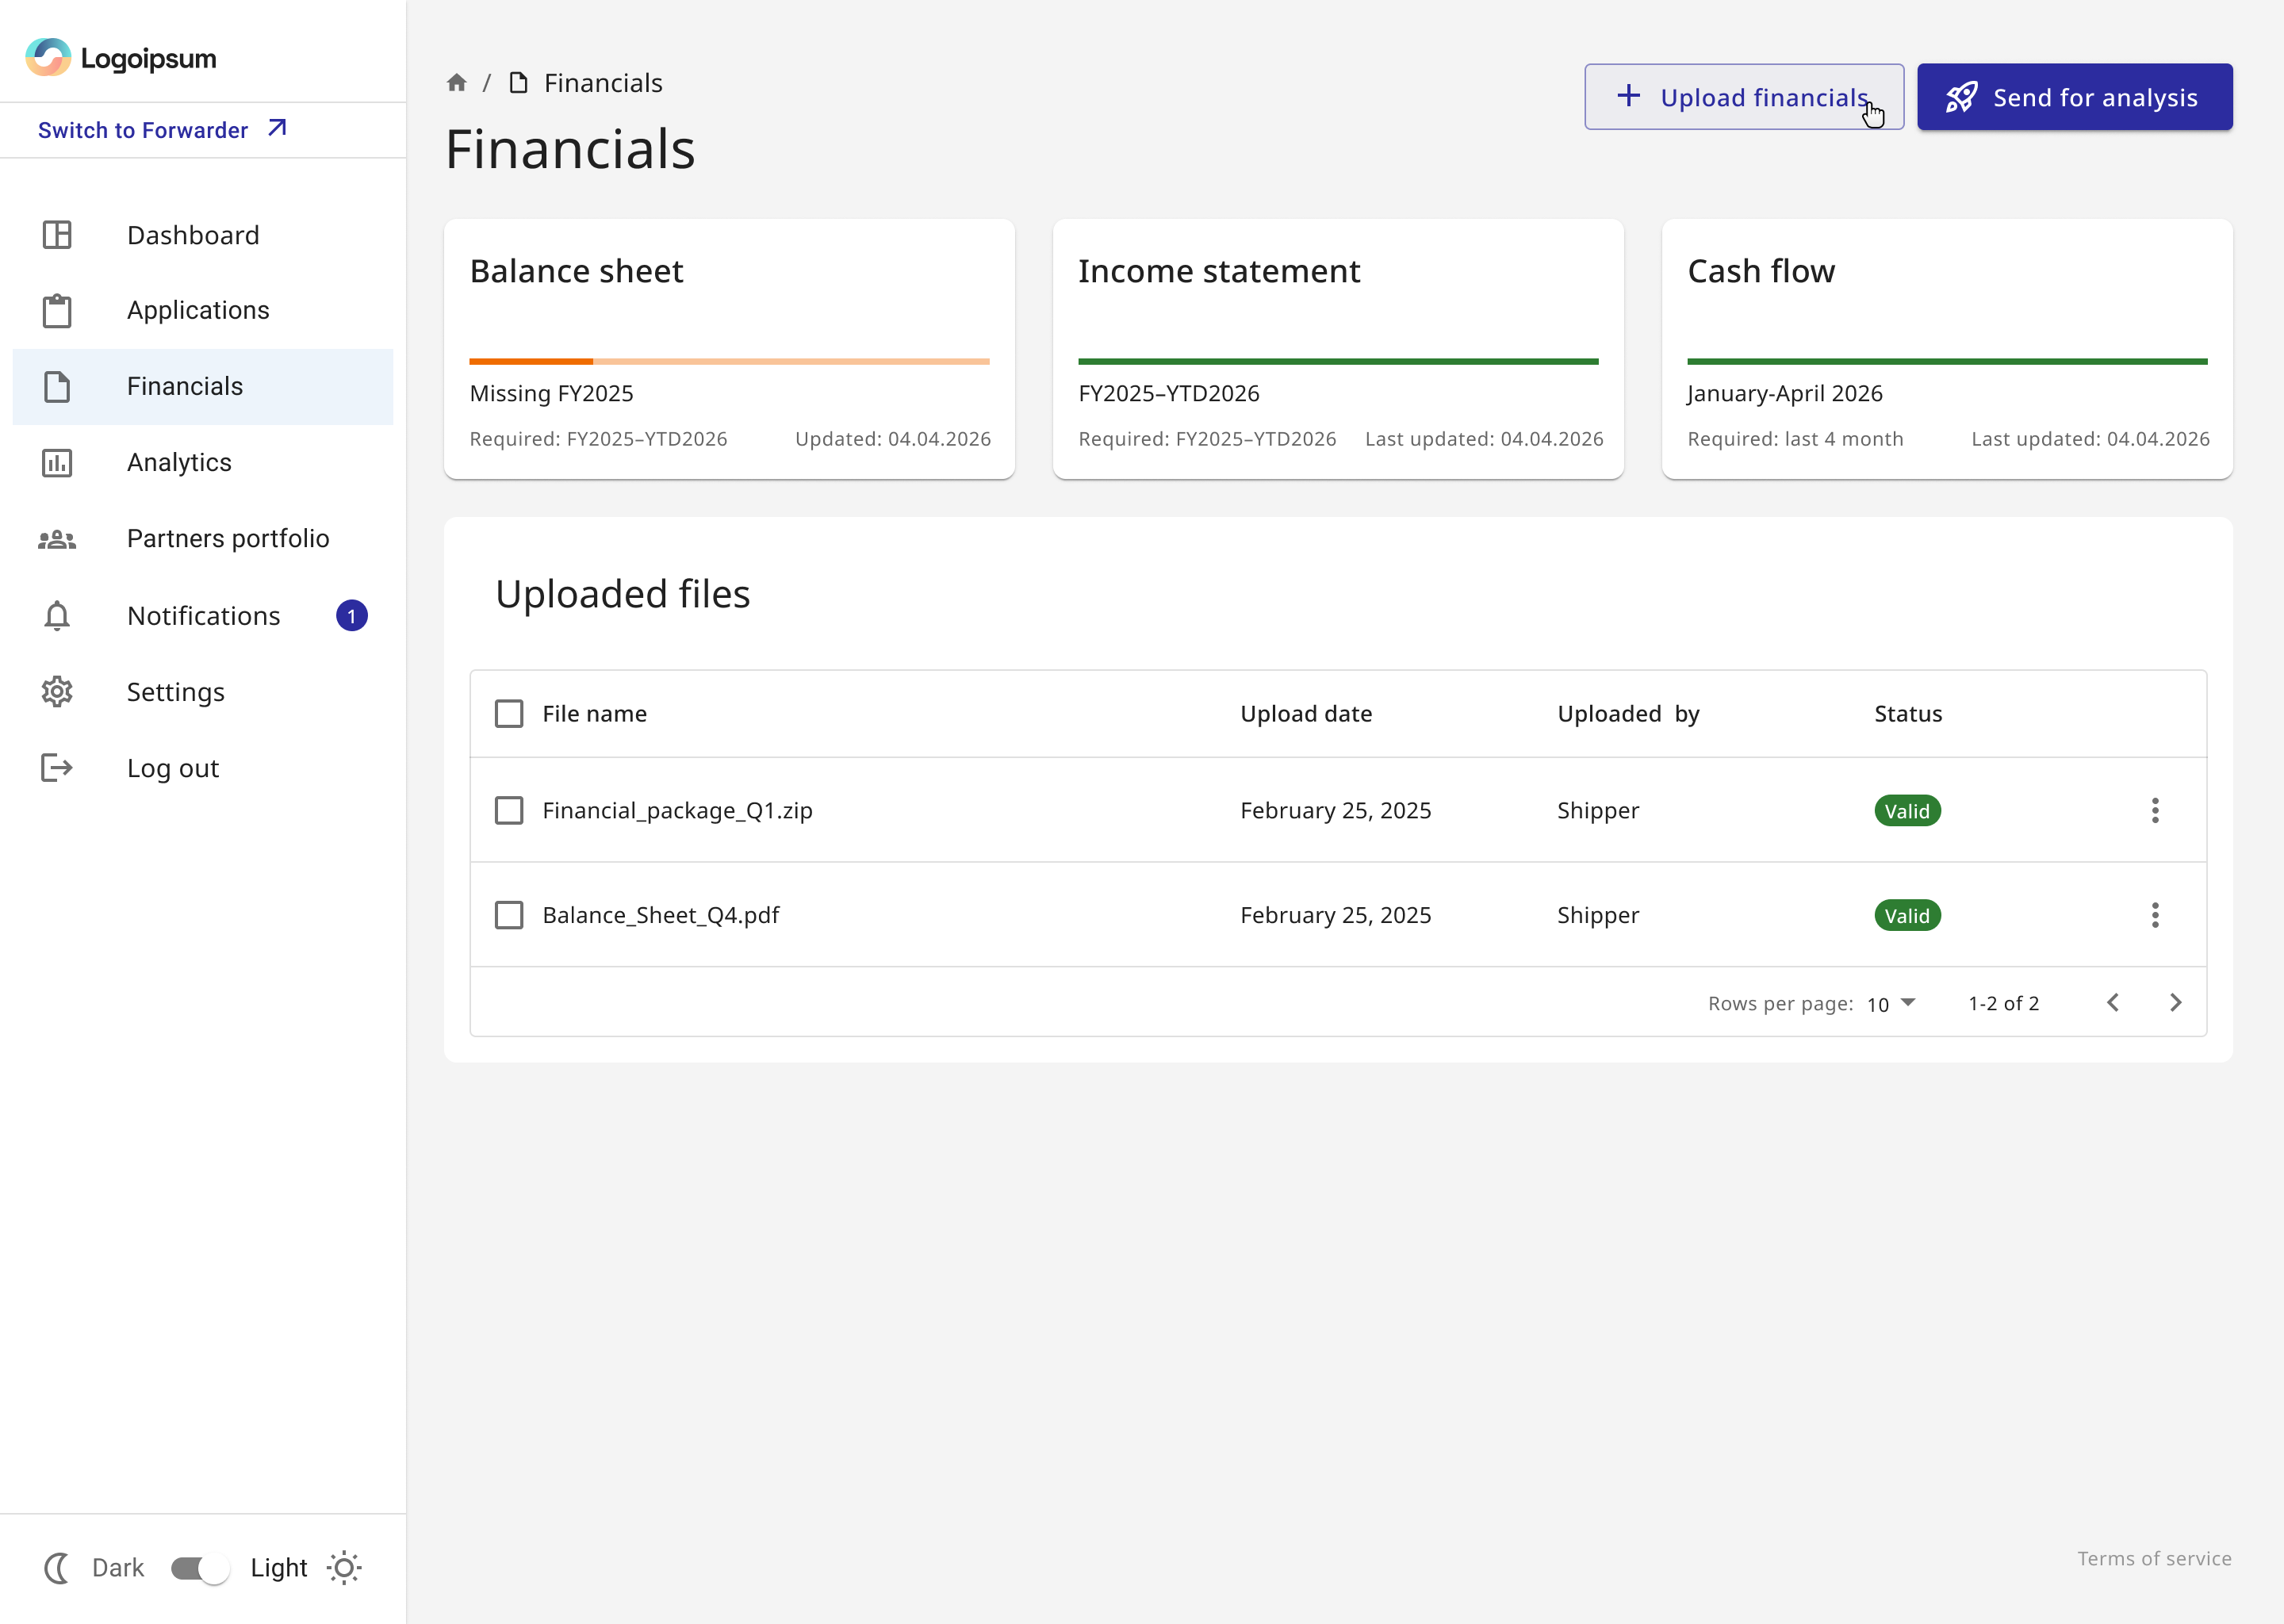
Task: Open the Terms of service link
Action: [2154, 1558]
